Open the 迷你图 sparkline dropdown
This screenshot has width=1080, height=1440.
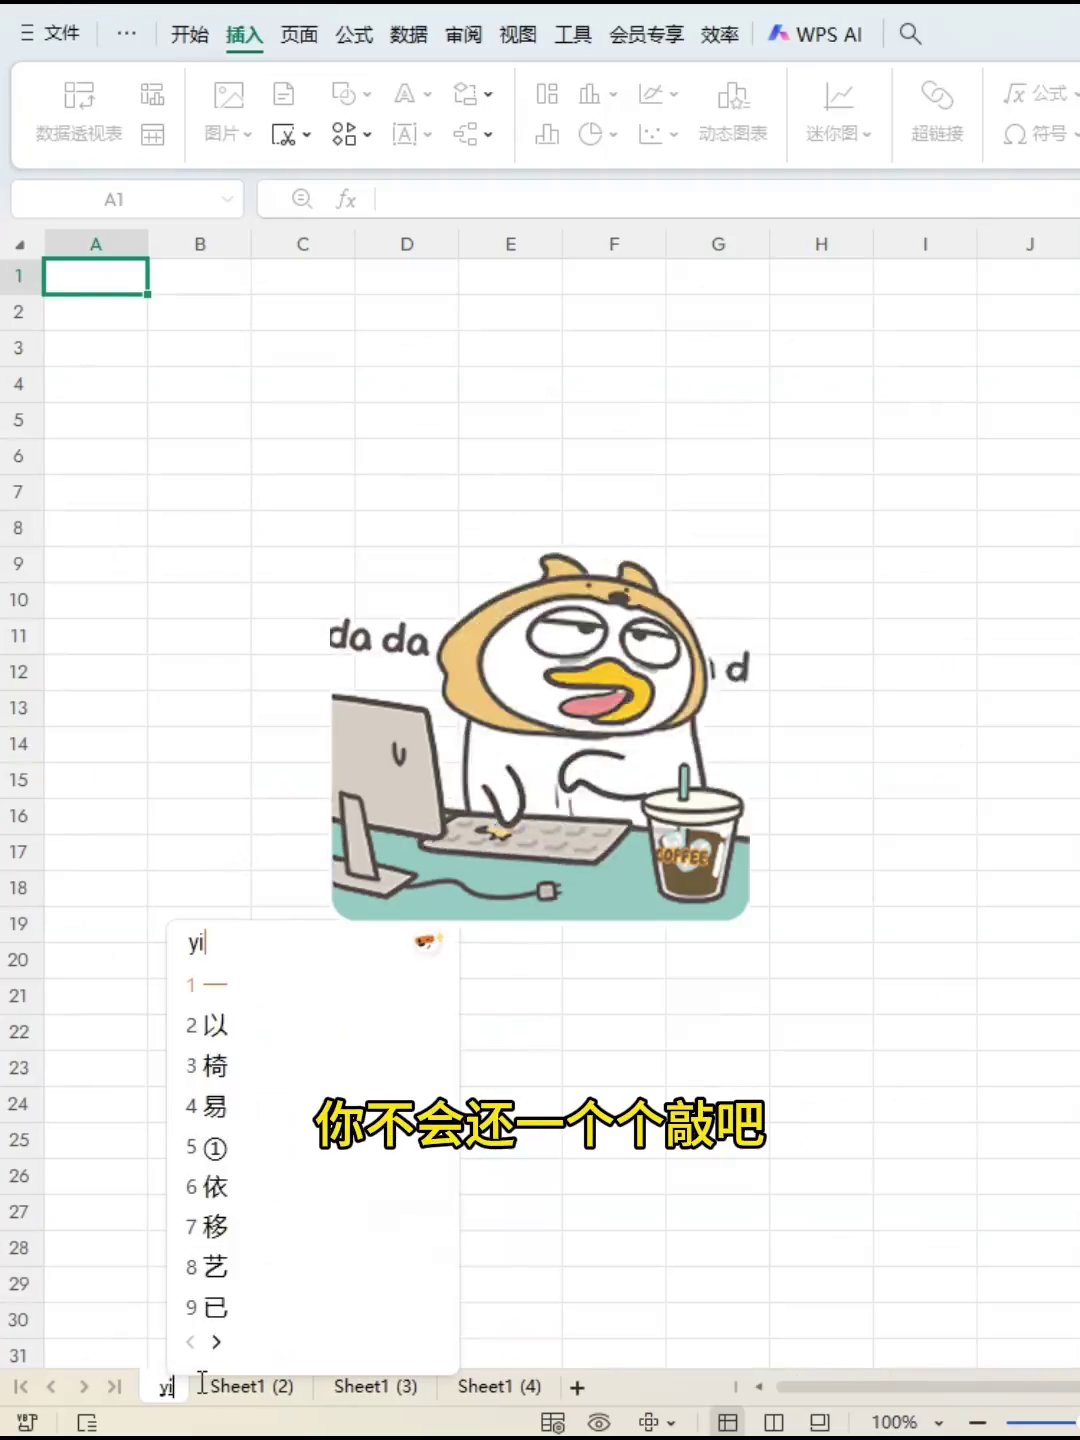coord(839,111)
